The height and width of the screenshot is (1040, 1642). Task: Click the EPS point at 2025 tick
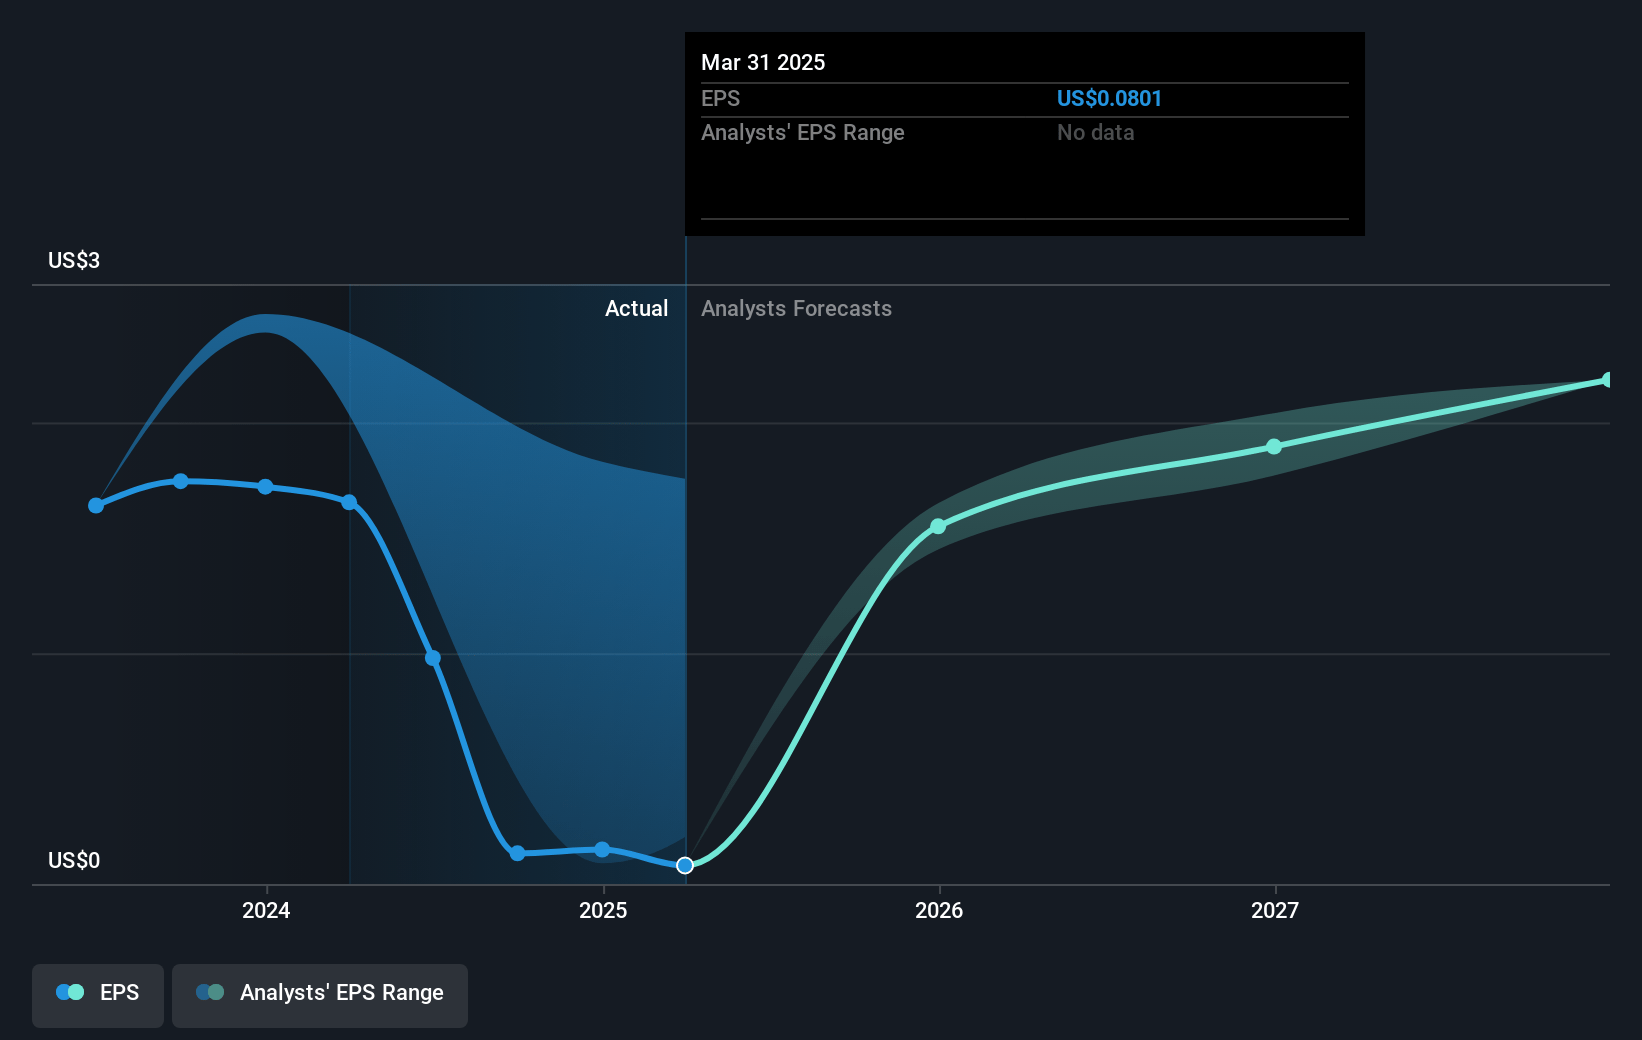tap(602, 850)
